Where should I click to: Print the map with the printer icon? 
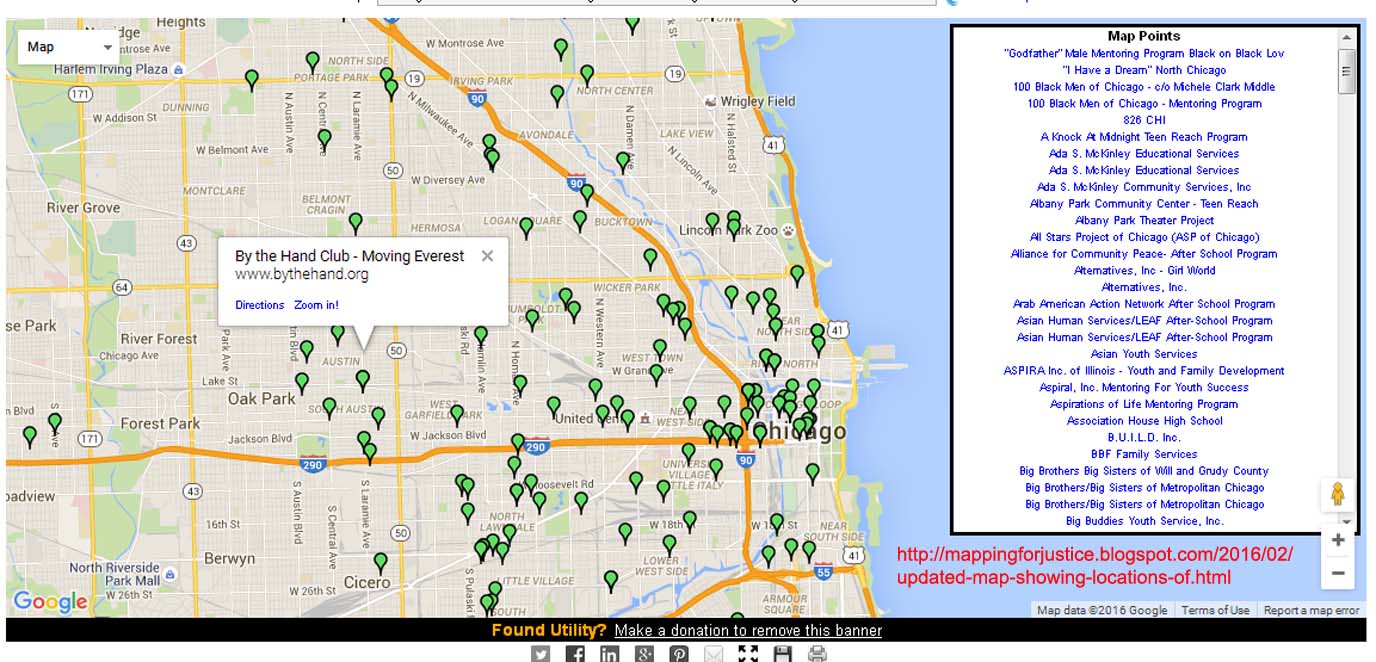point(819,653)
